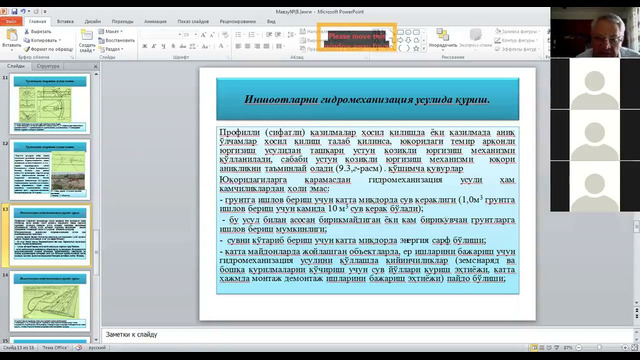Open Shape Effects (Эффекты фигур) menu
The height and width of the screenshot is (360, 640).
point(517,49)
